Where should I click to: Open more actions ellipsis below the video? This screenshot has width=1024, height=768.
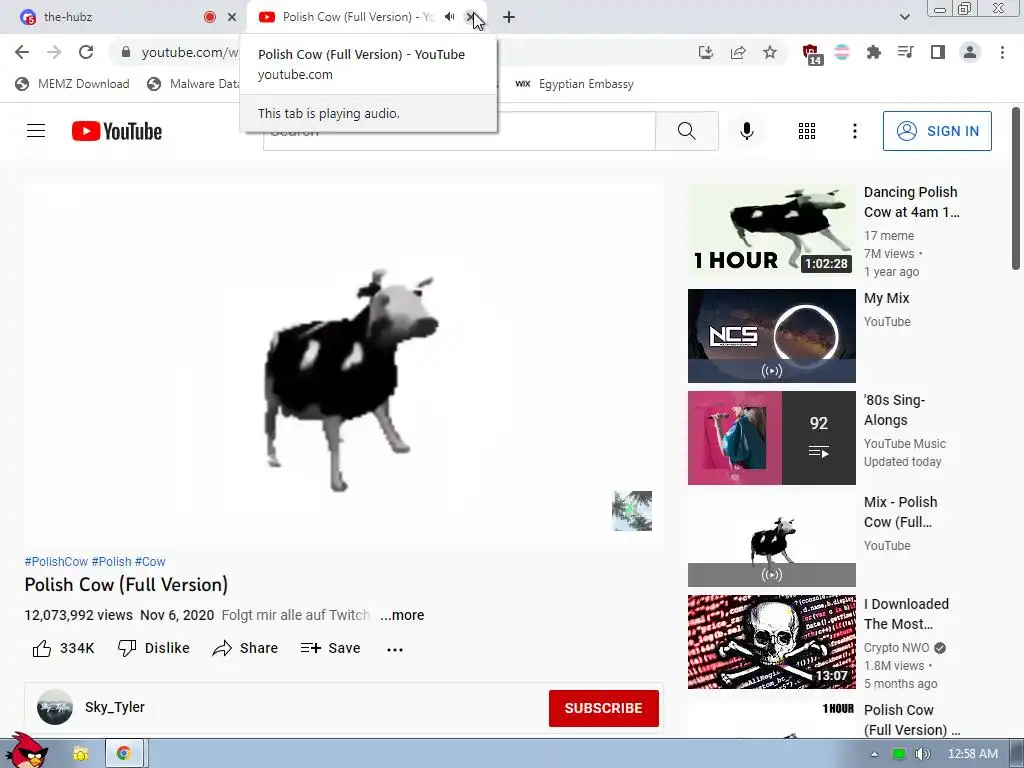click(x=394, y=649)
